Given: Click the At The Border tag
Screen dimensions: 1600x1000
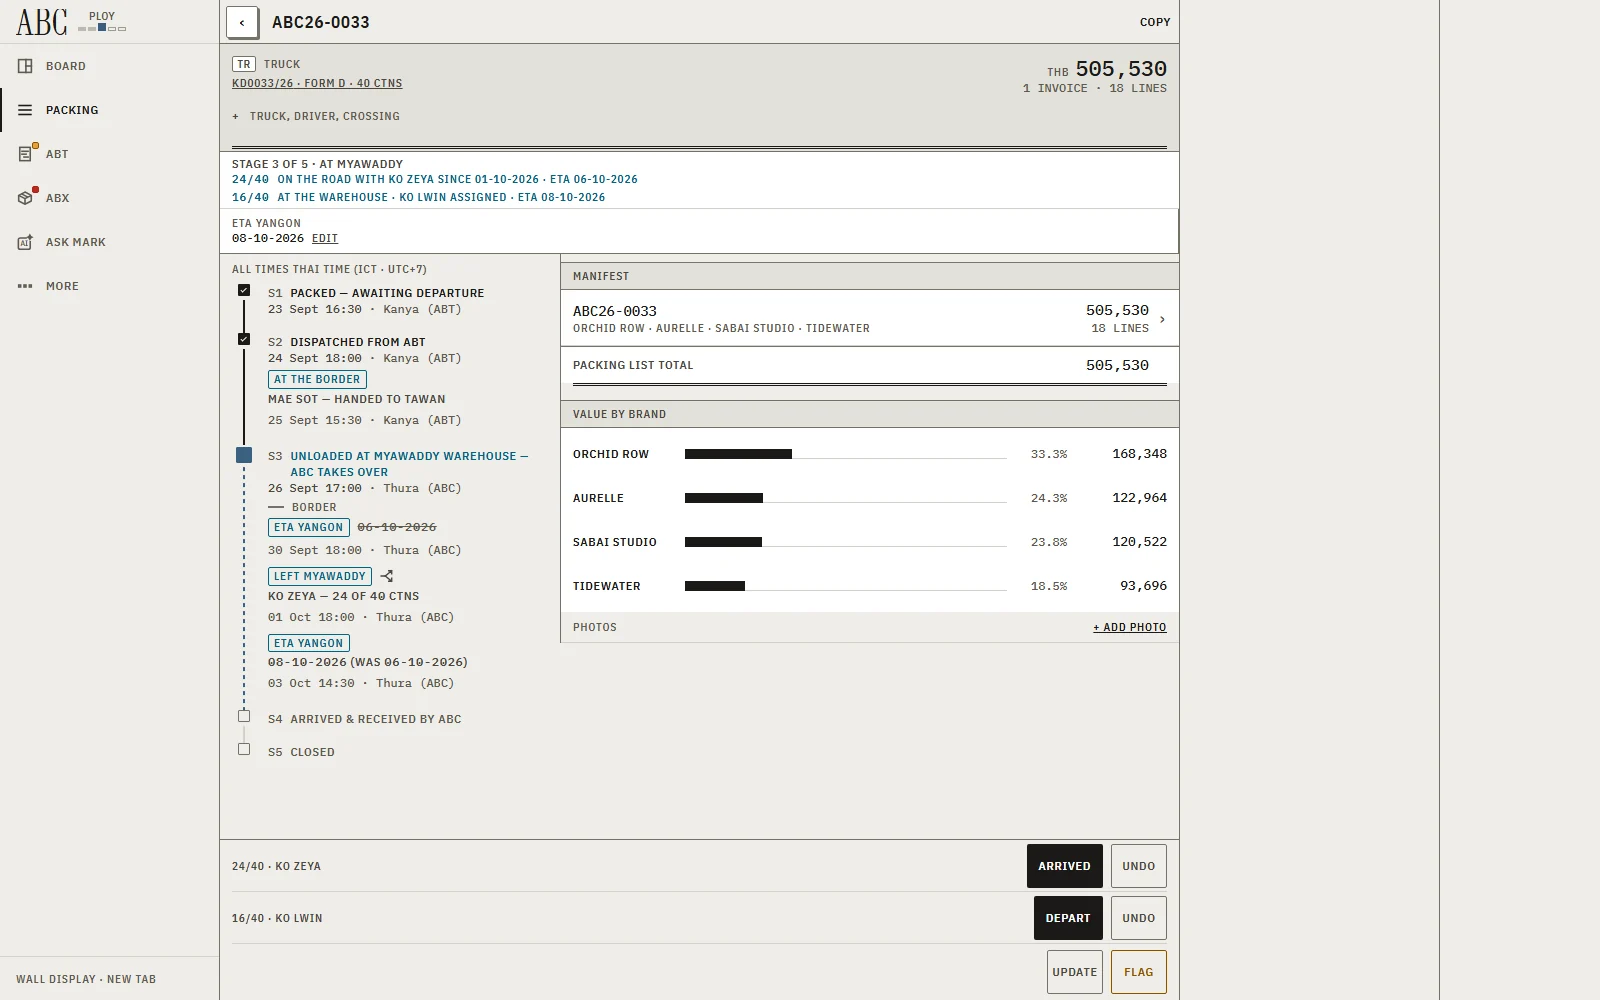Looking at the screenshot, I should (317, 380).
